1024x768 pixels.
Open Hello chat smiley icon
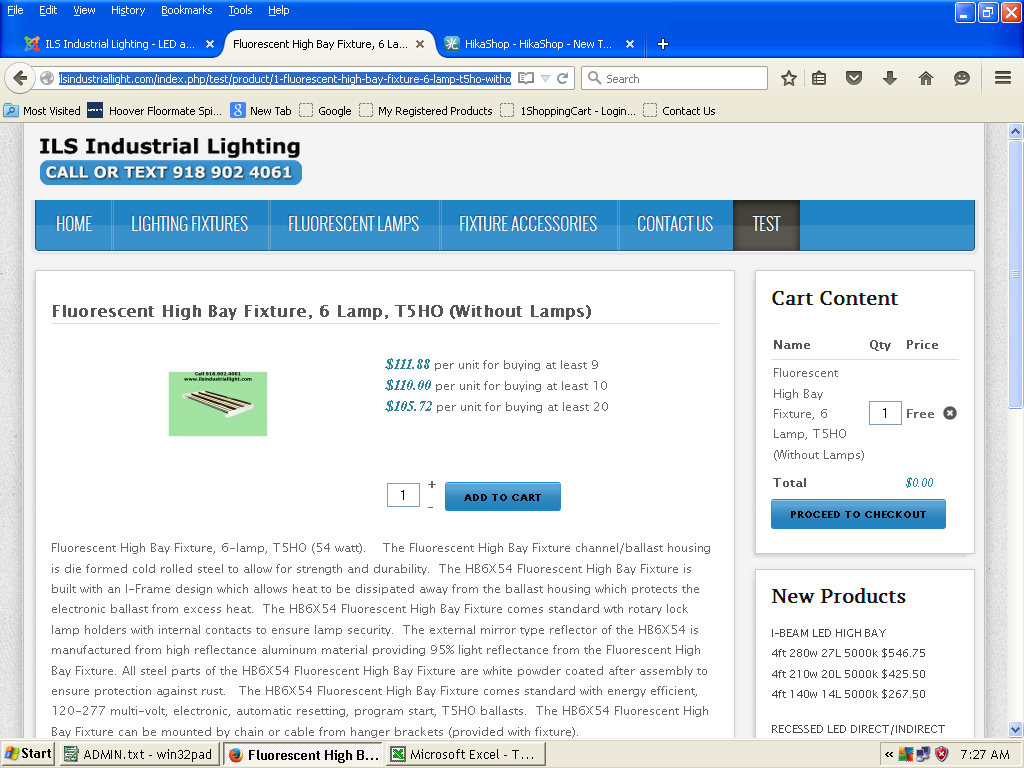(961, 78)
